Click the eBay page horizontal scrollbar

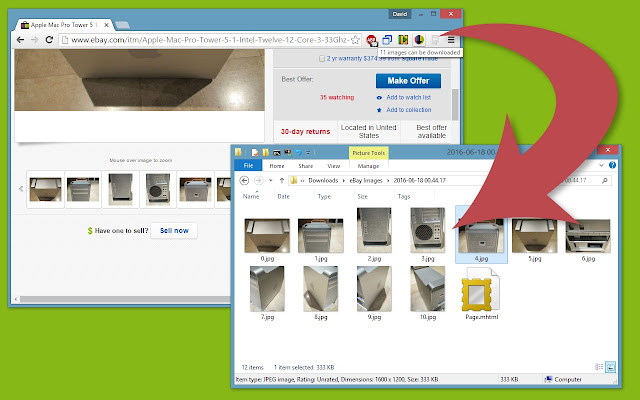(124, 299)
